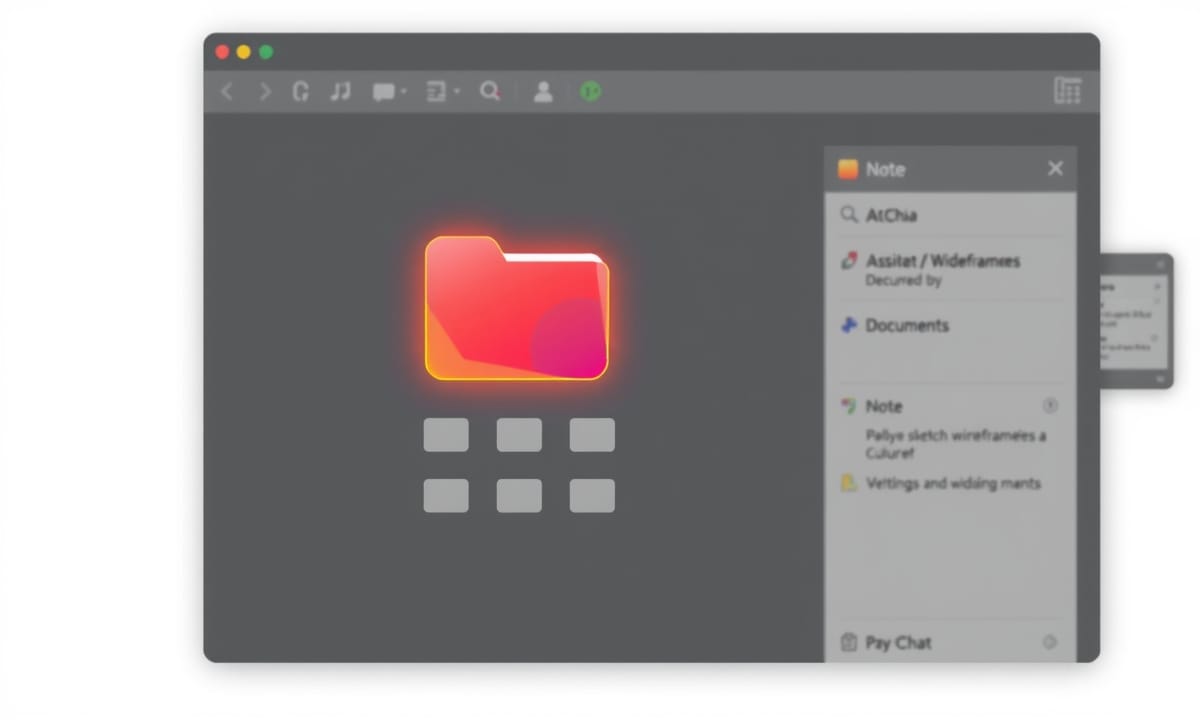
Task: Click the magnifier icon beside AtChia
Action: (x=849, y=215)
